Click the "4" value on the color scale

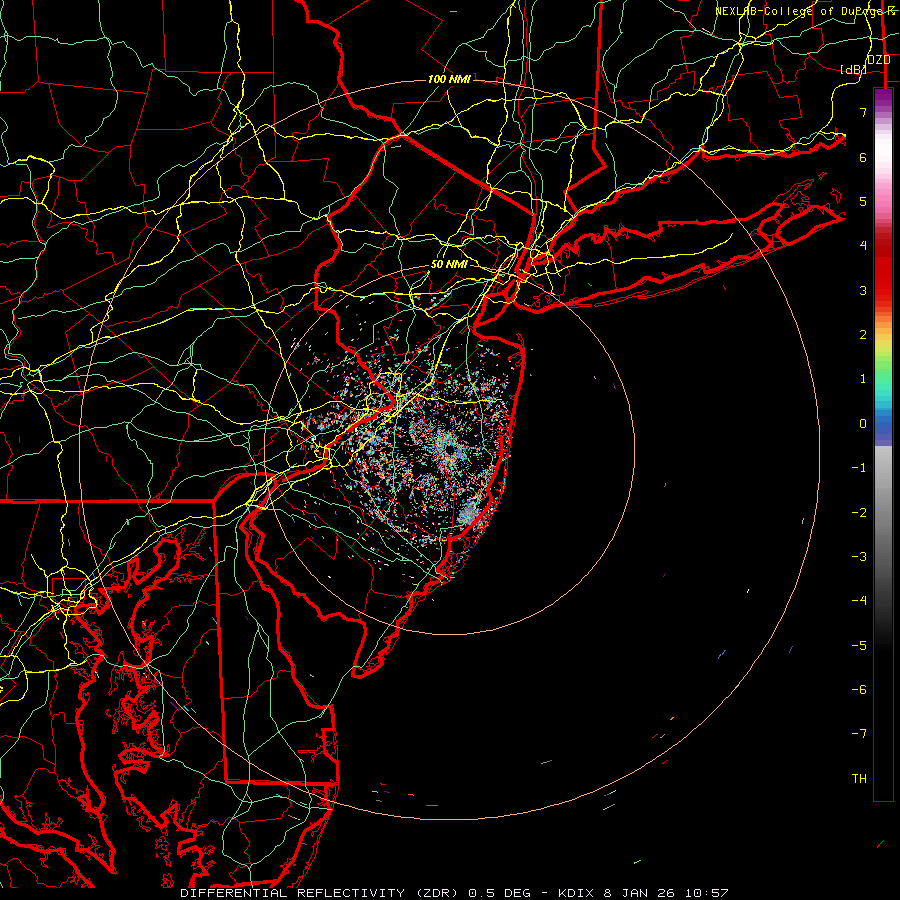[863, 246]
